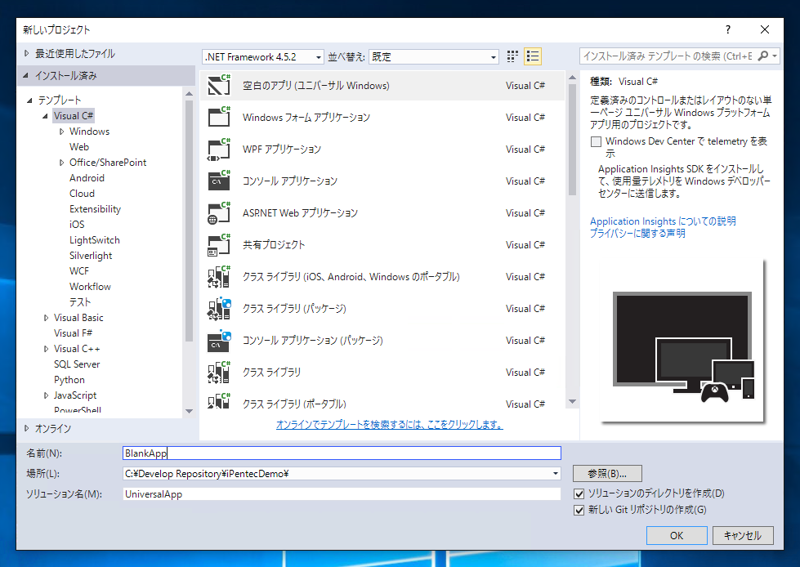The width and height of the screenshot is (800, 567).
Task: Select iOS template category
Action: pos(77,225)
